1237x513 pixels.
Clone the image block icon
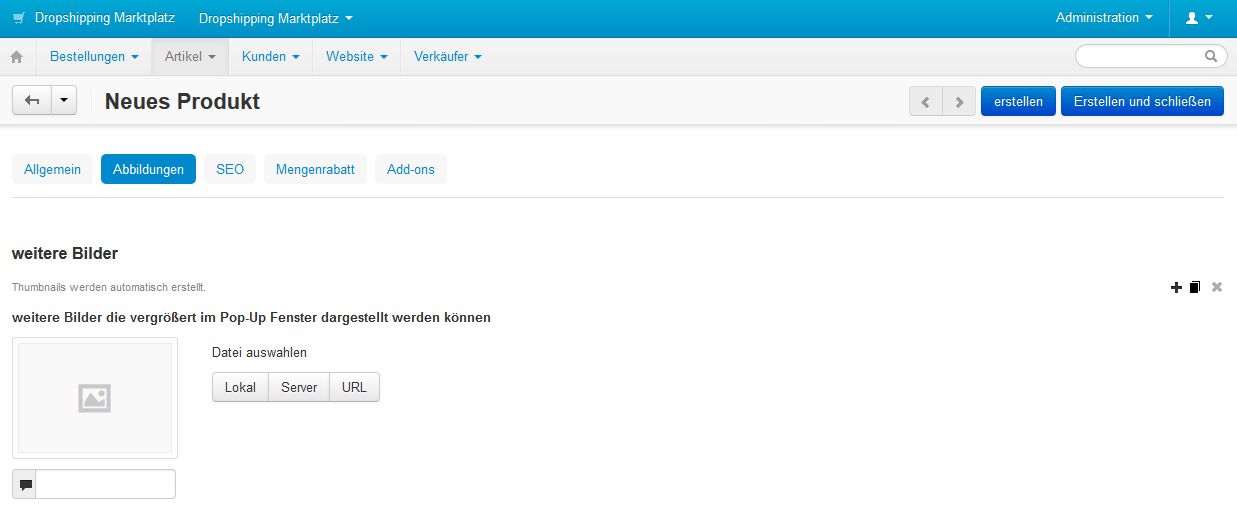[1195, 288]
